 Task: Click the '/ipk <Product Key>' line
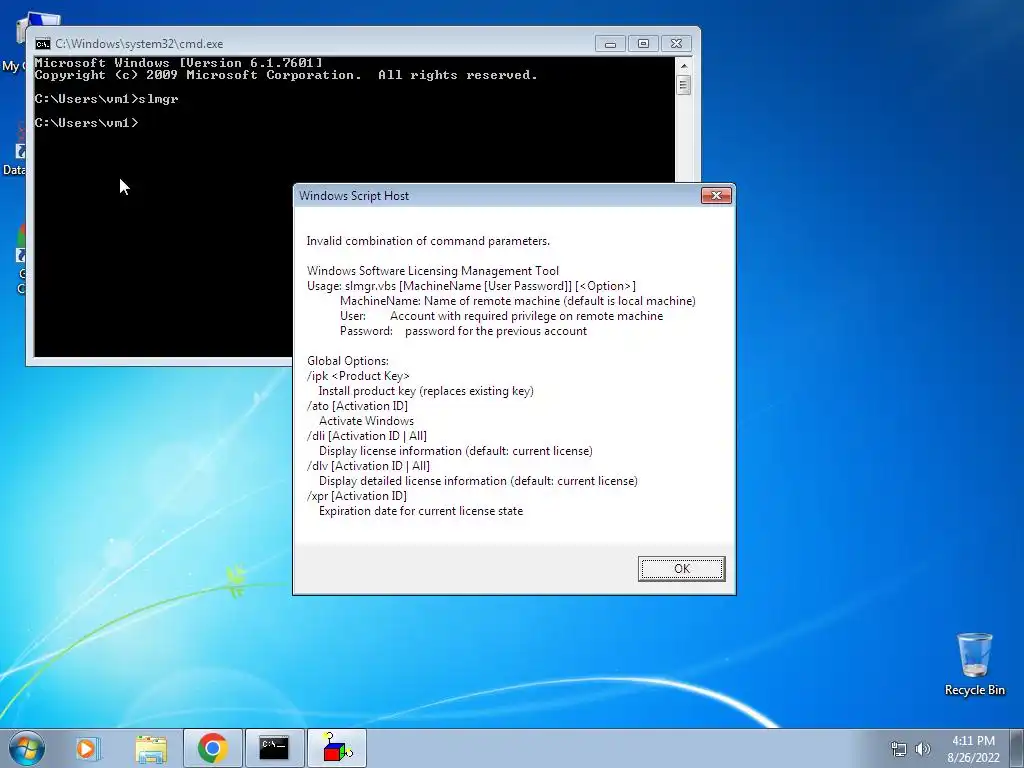coord(358,376)
